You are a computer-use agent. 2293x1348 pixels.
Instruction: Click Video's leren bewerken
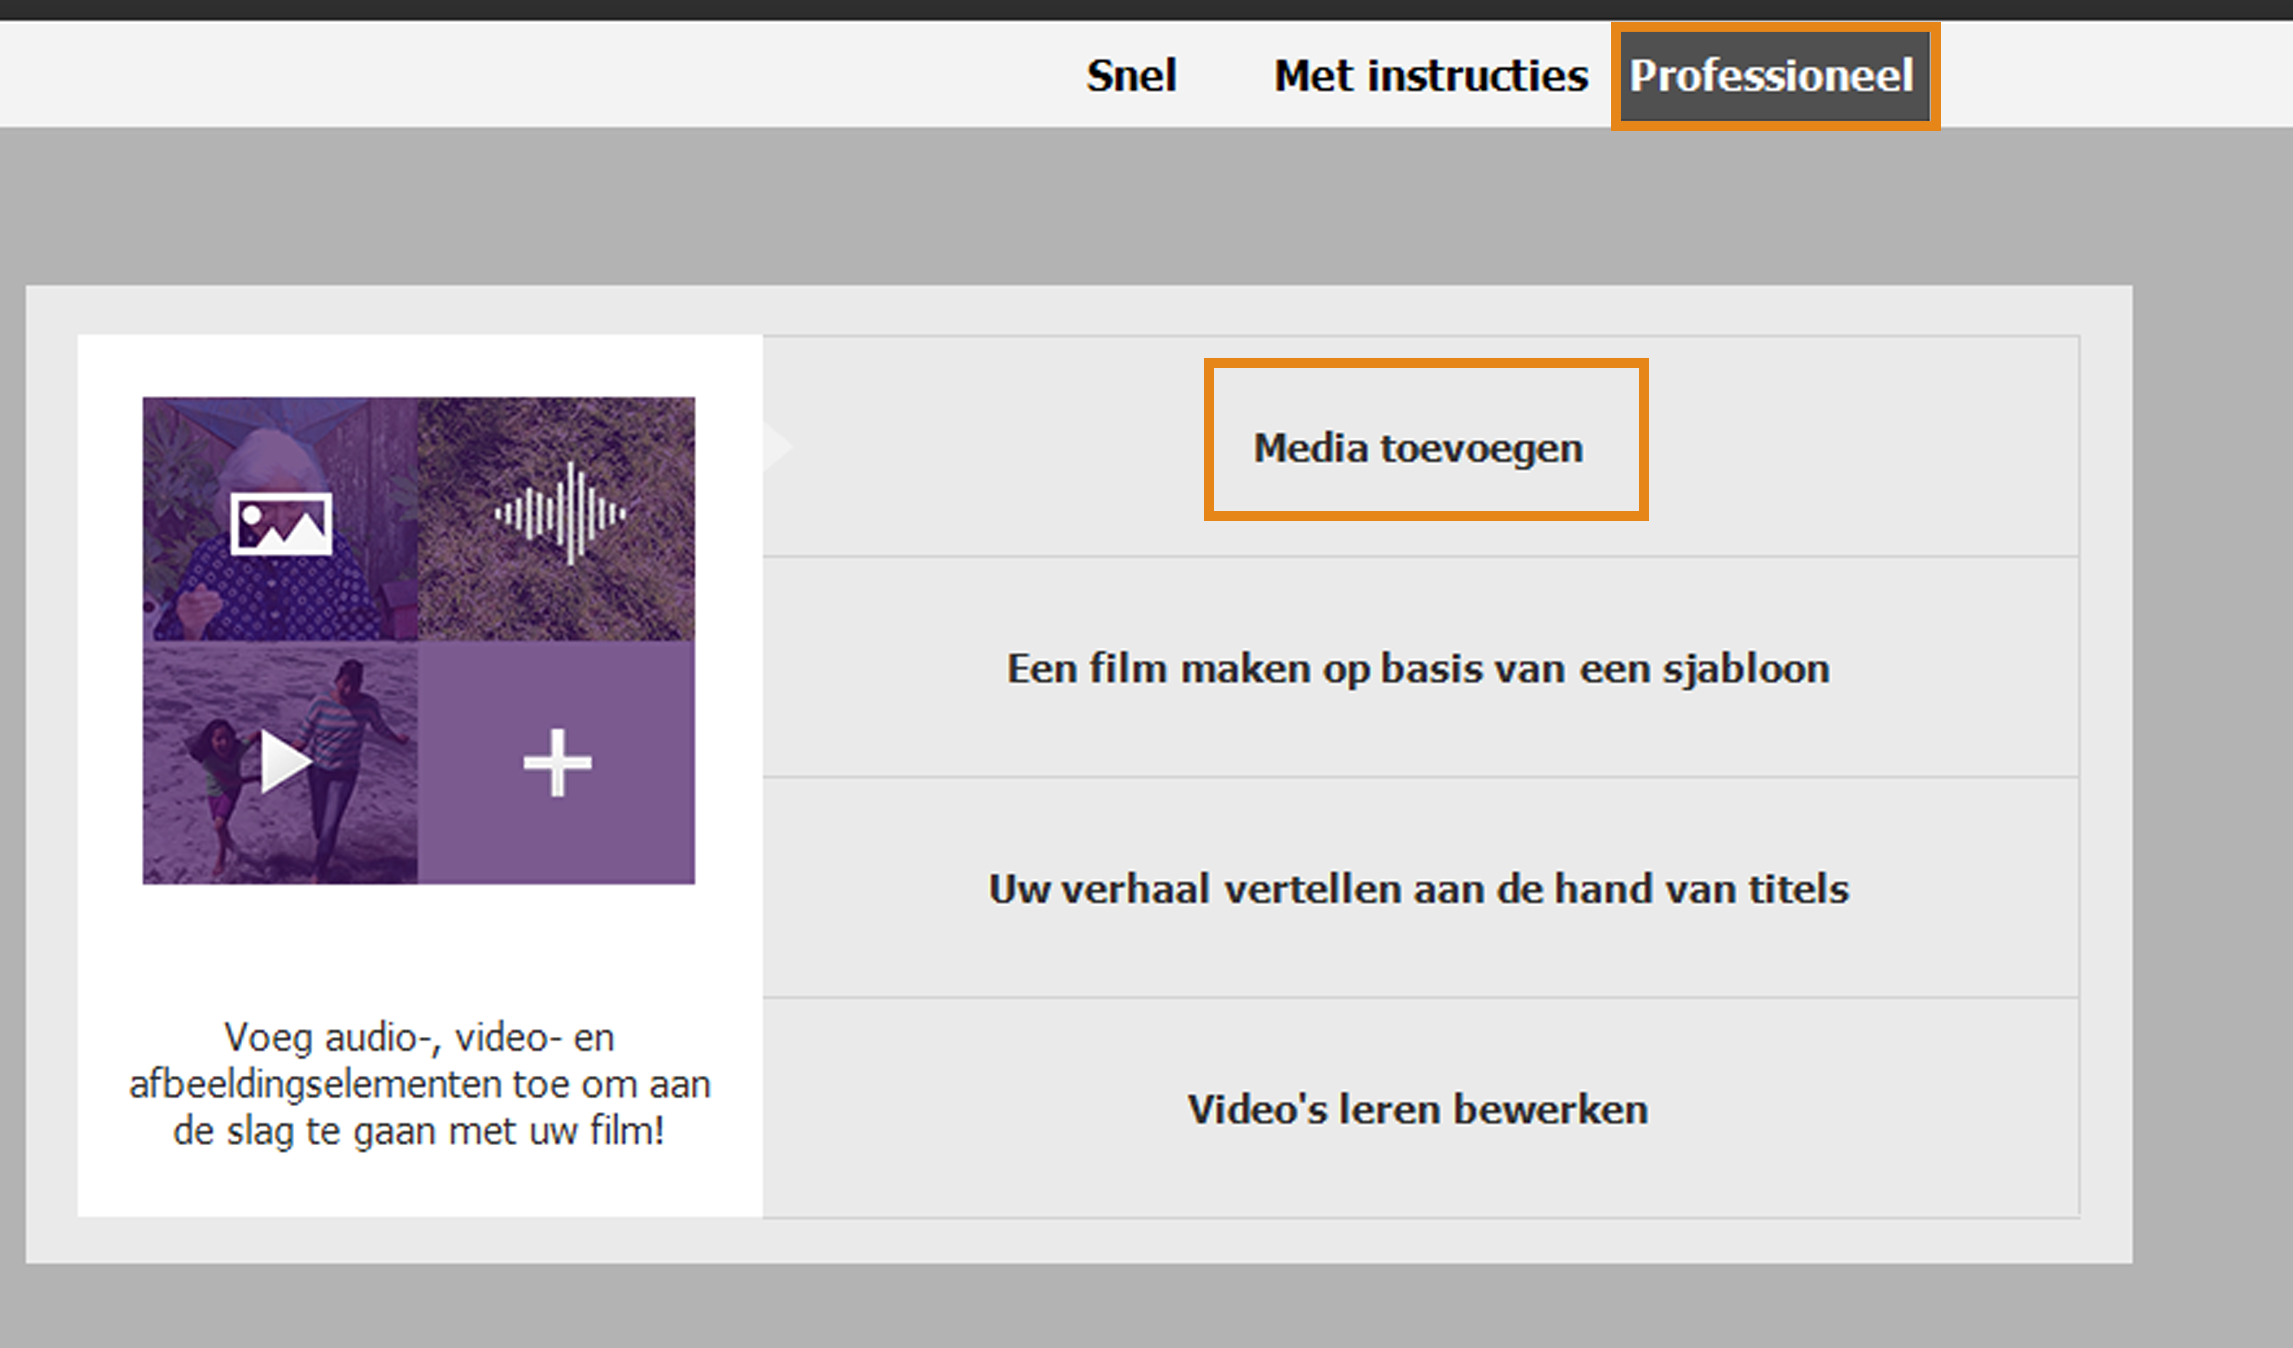(1418, 1109)
